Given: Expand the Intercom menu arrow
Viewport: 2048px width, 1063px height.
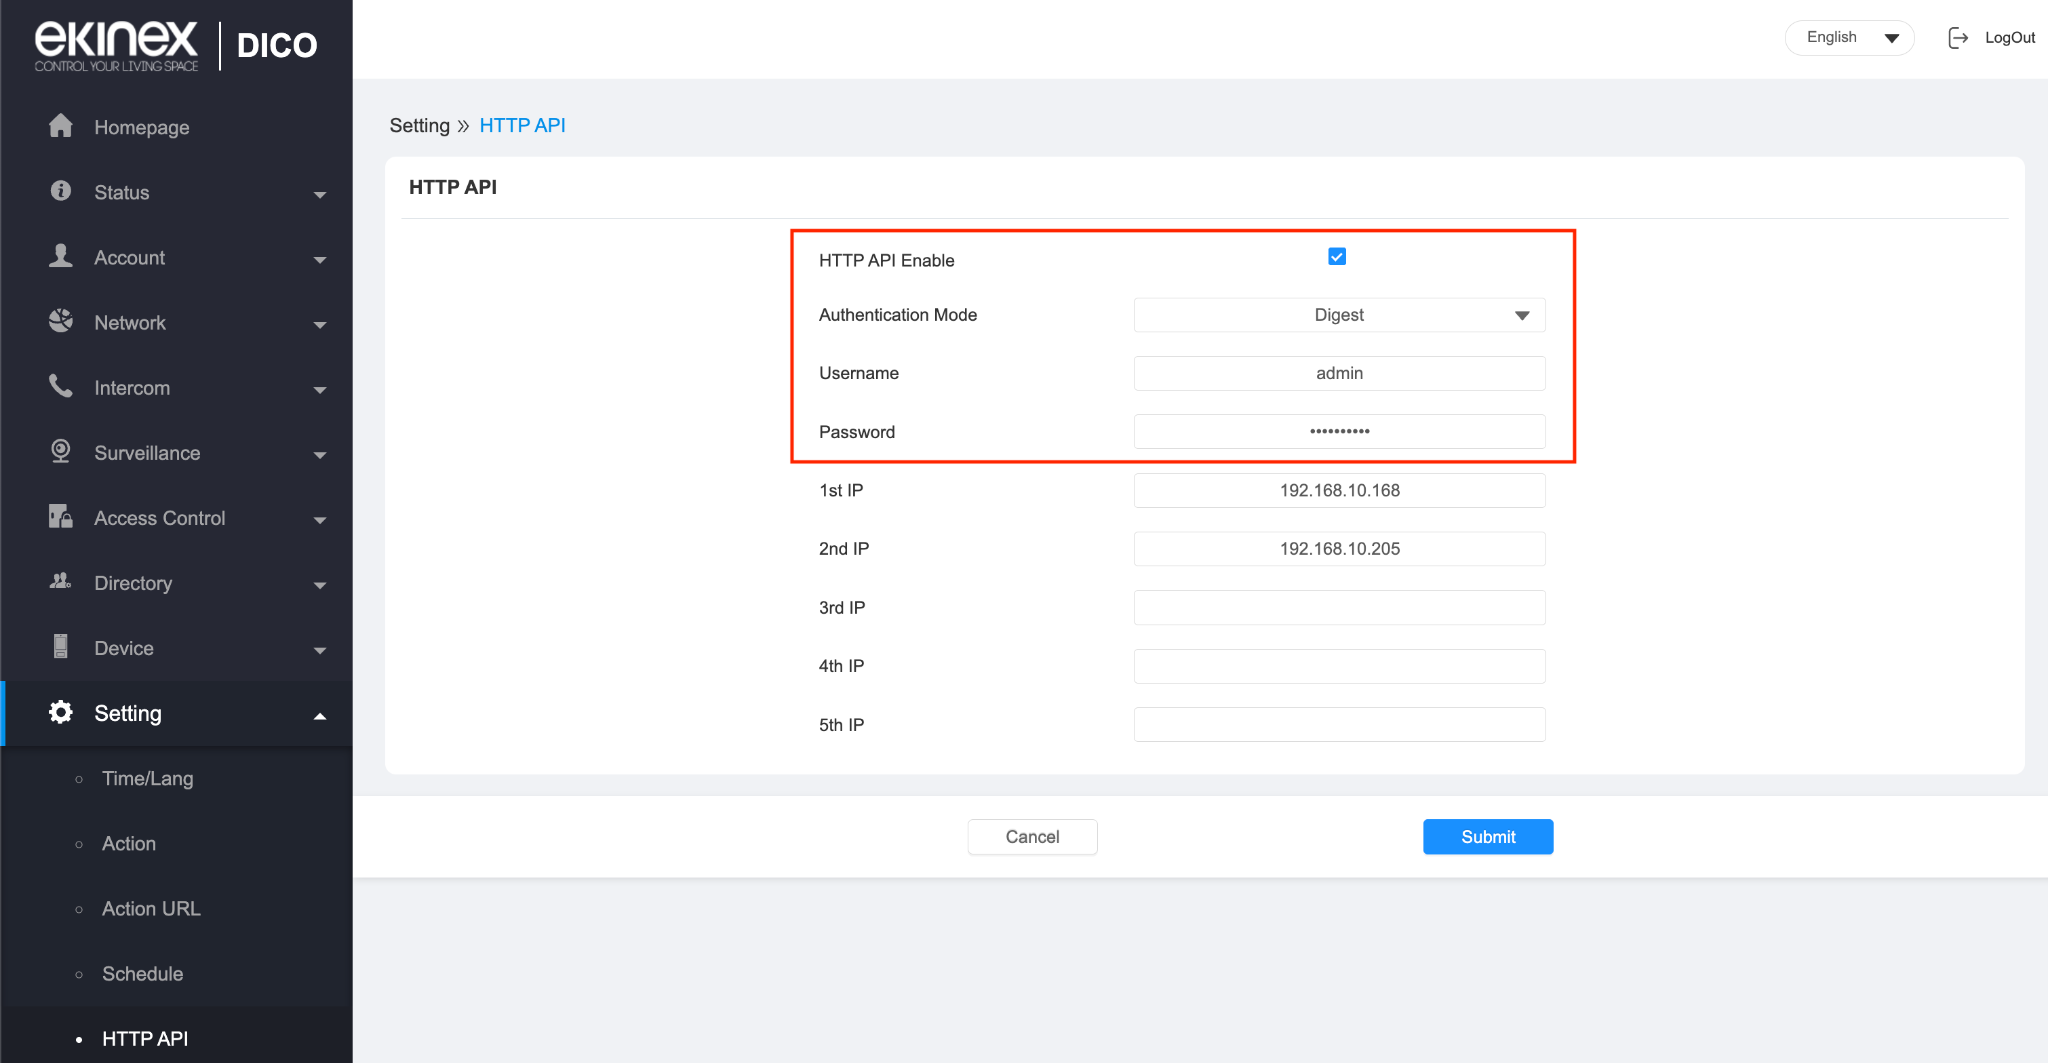Looking at the screenshot, I should [320, 389].
